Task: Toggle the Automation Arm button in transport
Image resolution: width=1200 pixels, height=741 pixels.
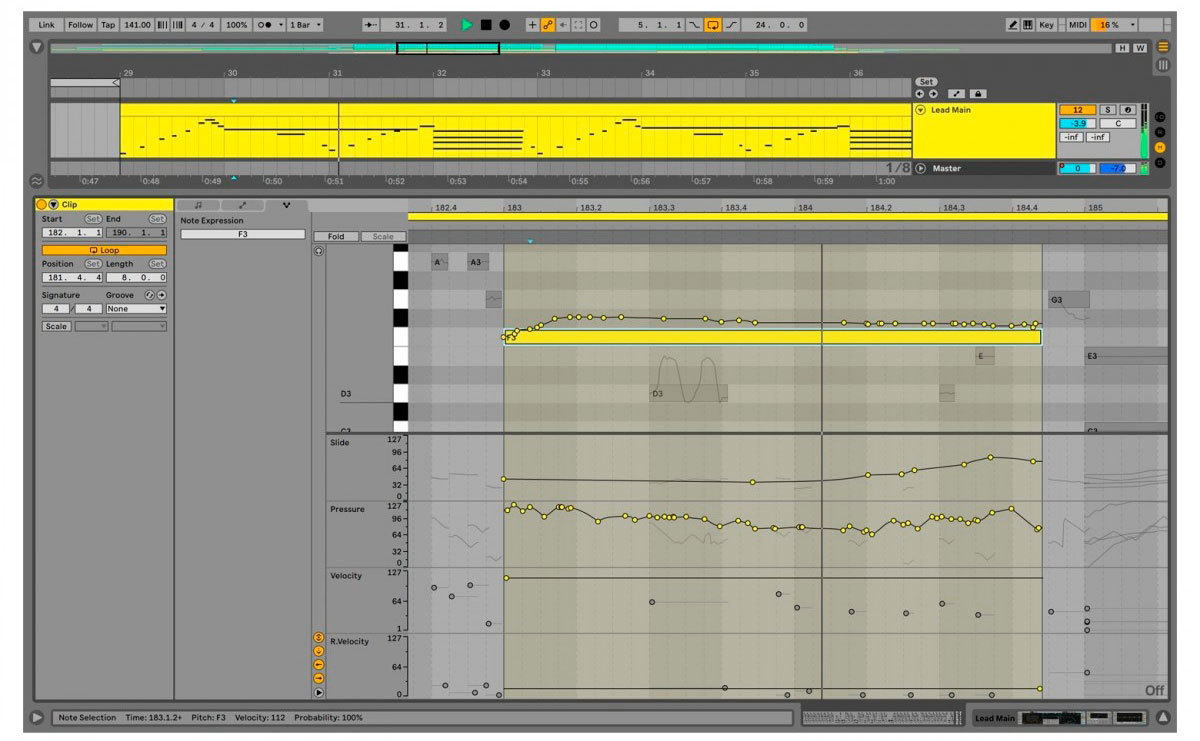Action: [x=548, y=24]
